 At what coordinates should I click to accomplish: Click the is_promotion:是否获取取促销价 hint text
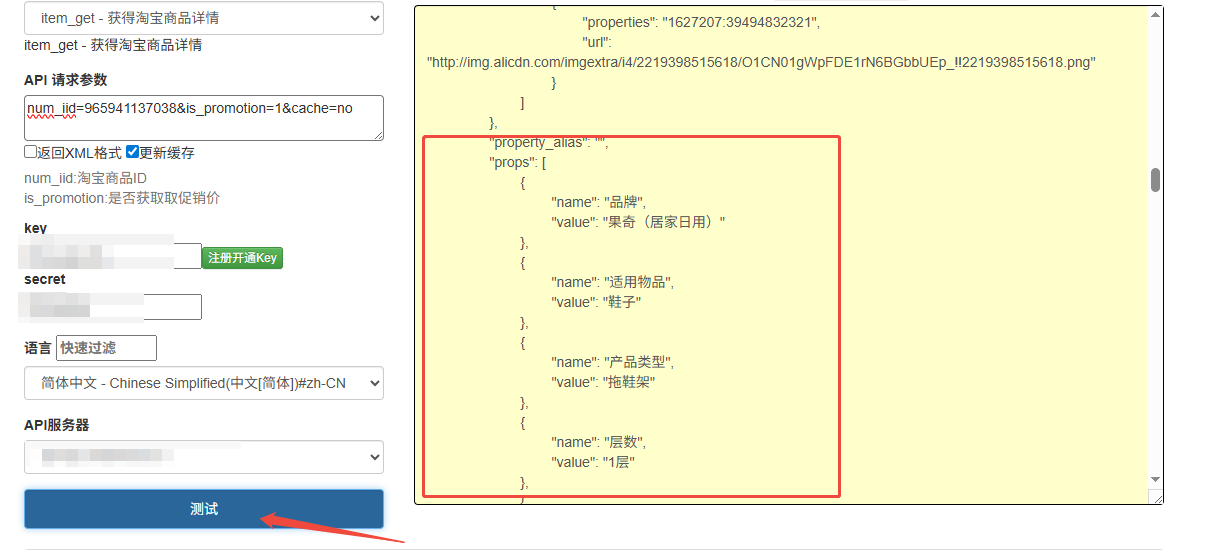(x=122, y=198)
